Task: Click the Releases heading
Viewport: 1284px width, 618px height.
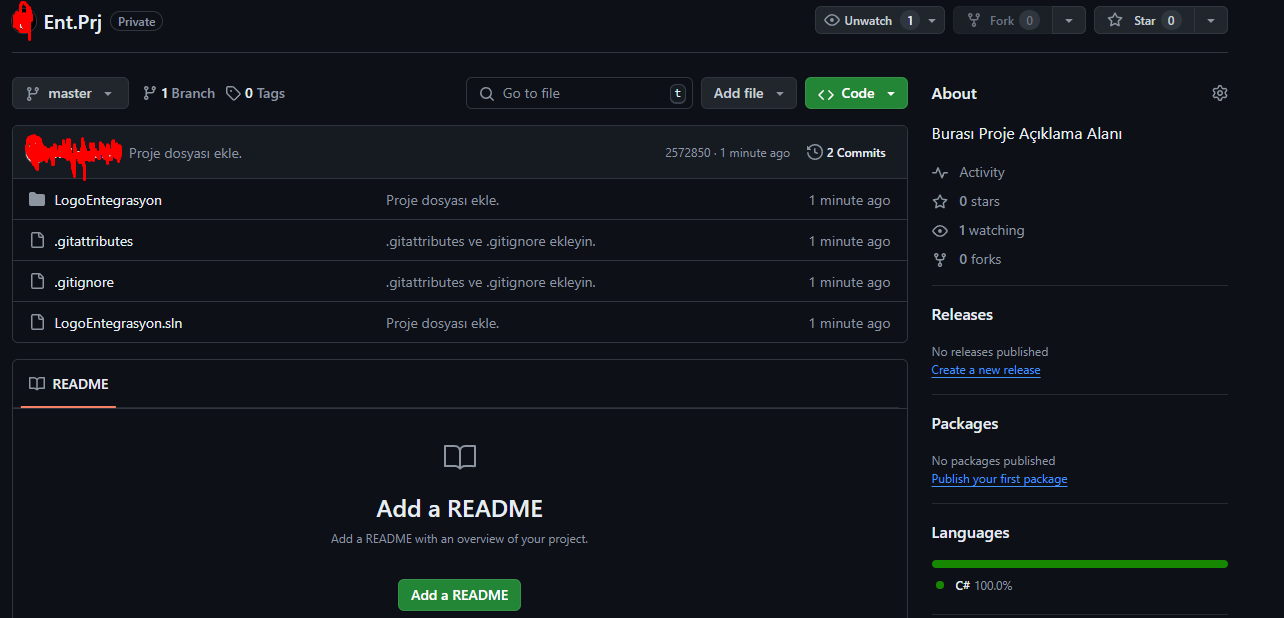Action: pos(962,314)
